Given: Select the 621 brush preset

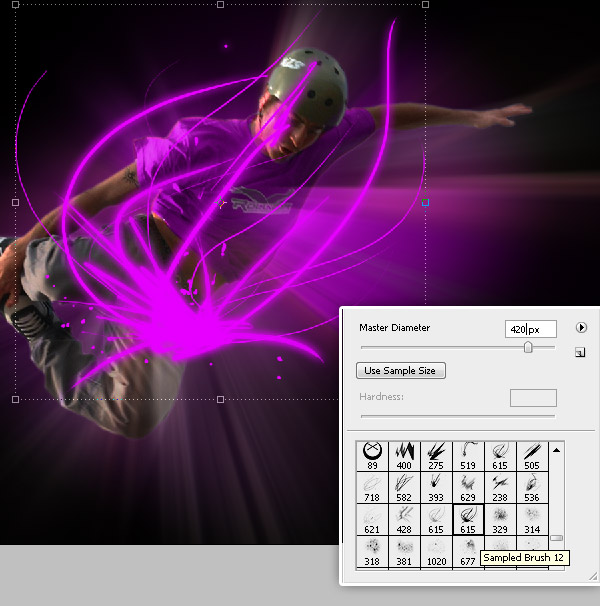Looking at the screenshot, I should point(372,520).
